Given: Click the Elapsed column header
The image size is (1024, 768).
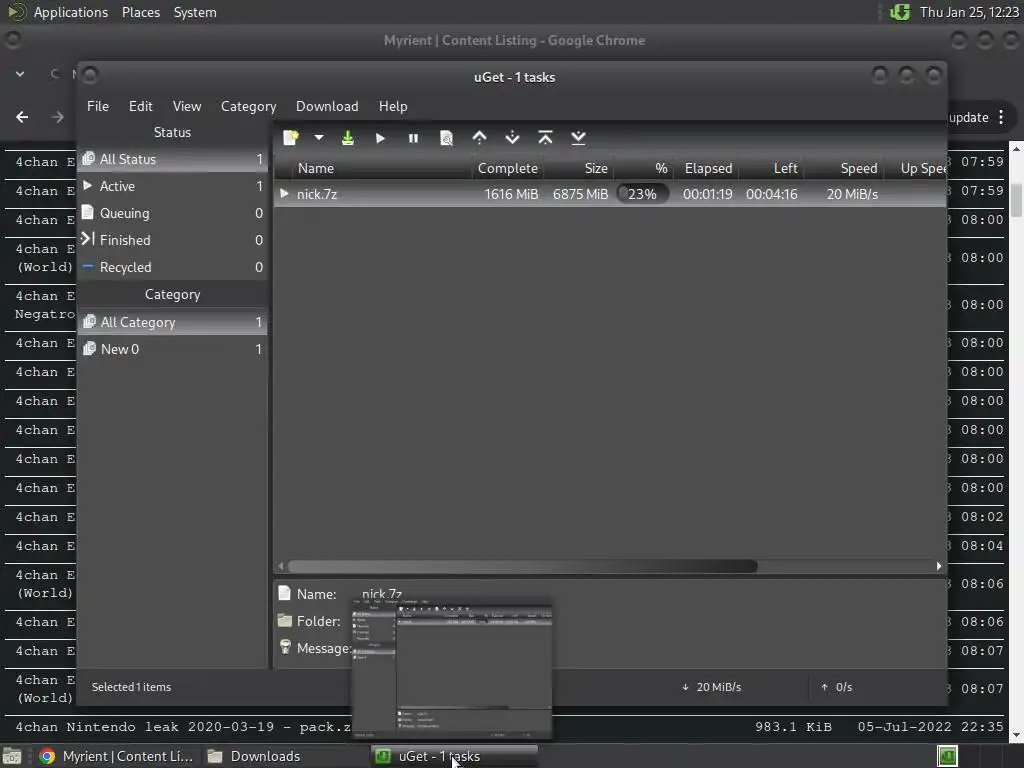Looking at the screenshot, I should [x=708, y=168].
